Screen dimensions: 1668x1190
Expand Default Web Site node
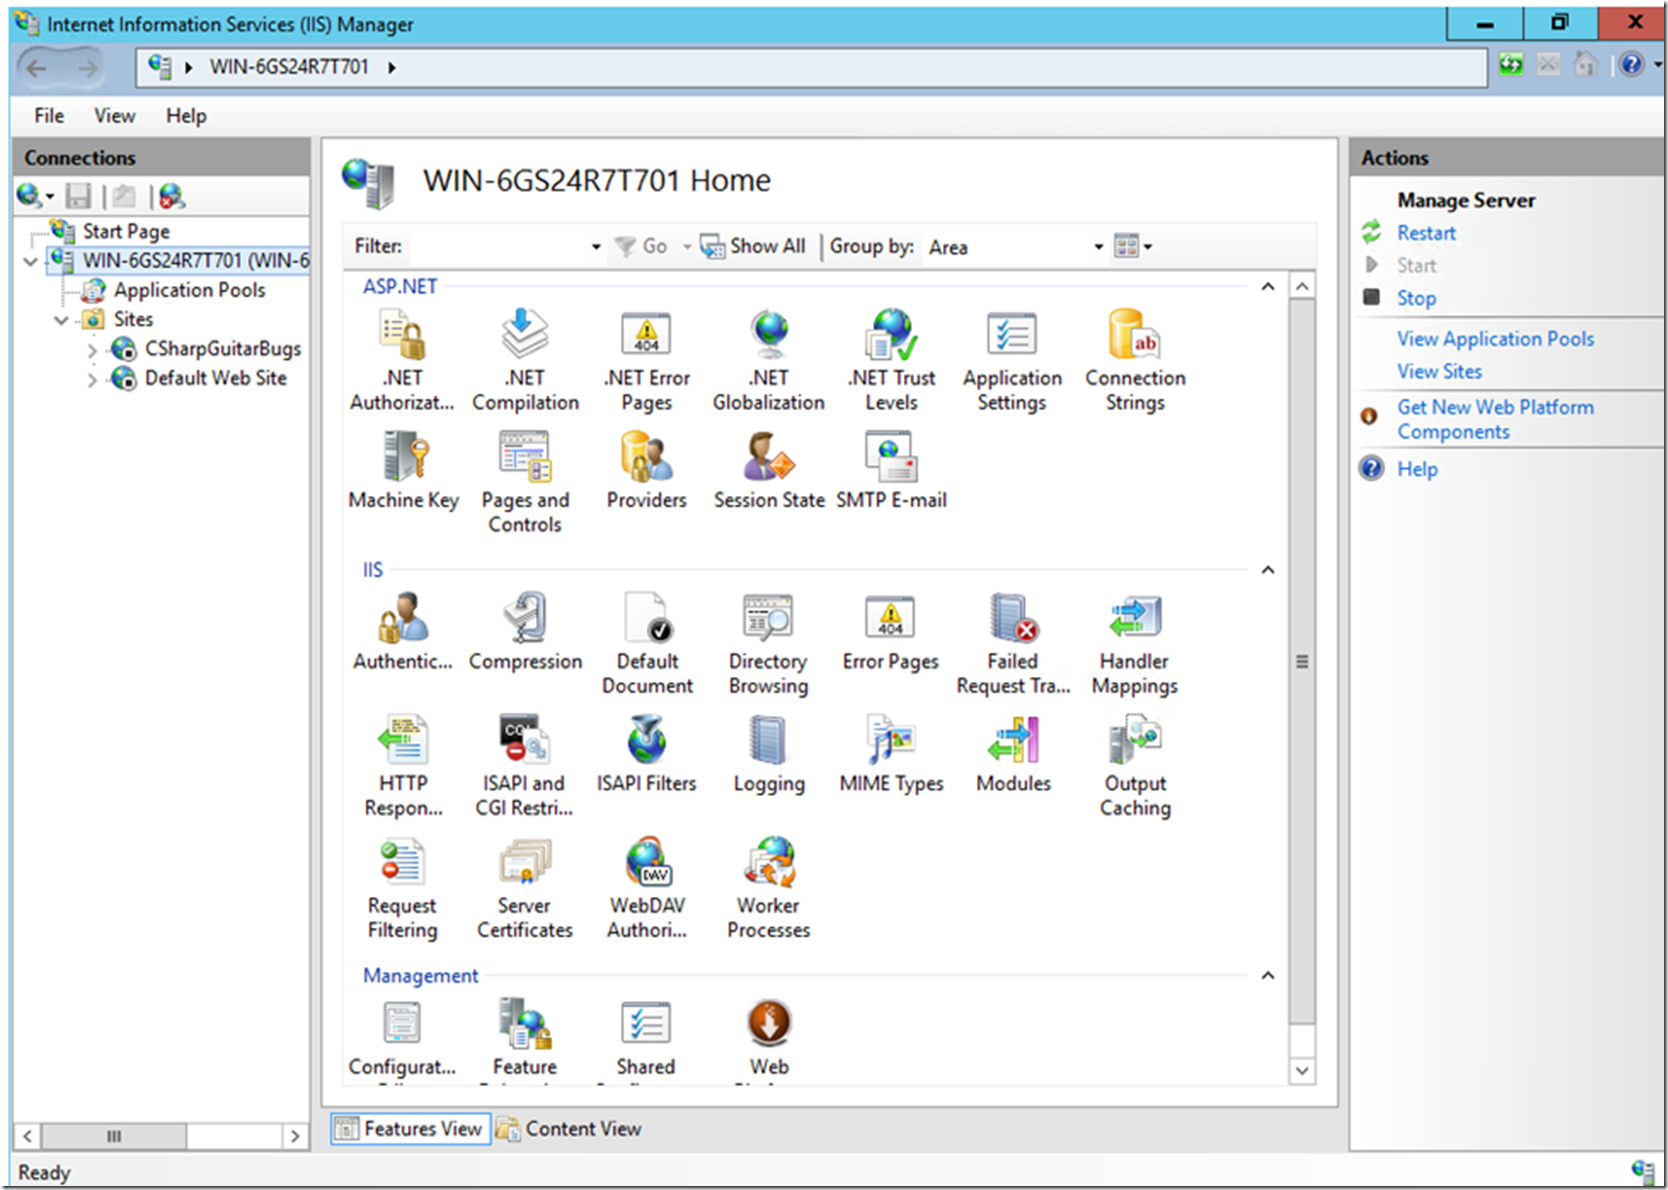point(92,380)
